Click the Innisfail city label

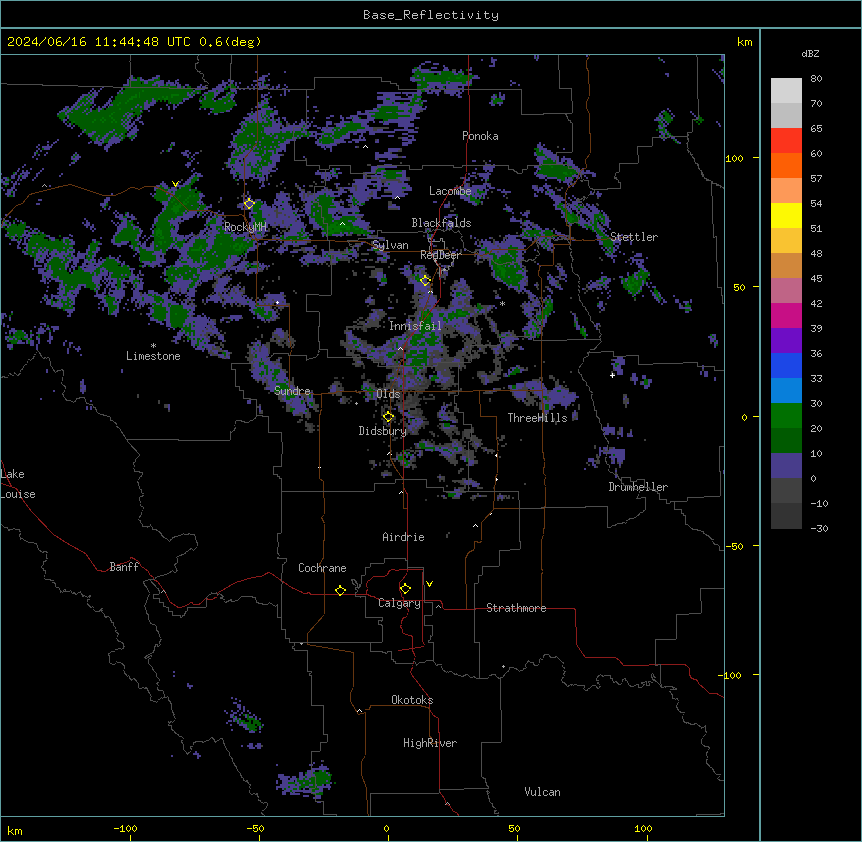[x=415, y=326]
